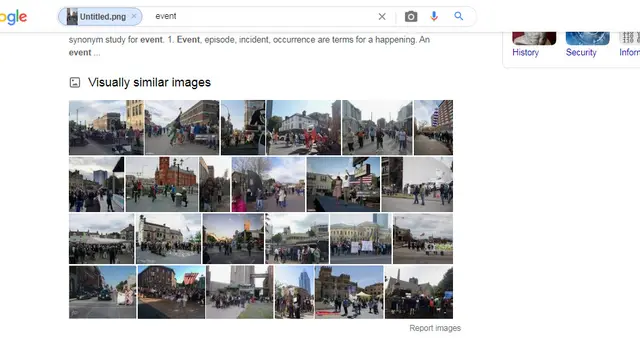The image size is (640, 360).
Task: Click the image icon beside Visually similar images
Action: pyautogui.click(x=75, y=82)
